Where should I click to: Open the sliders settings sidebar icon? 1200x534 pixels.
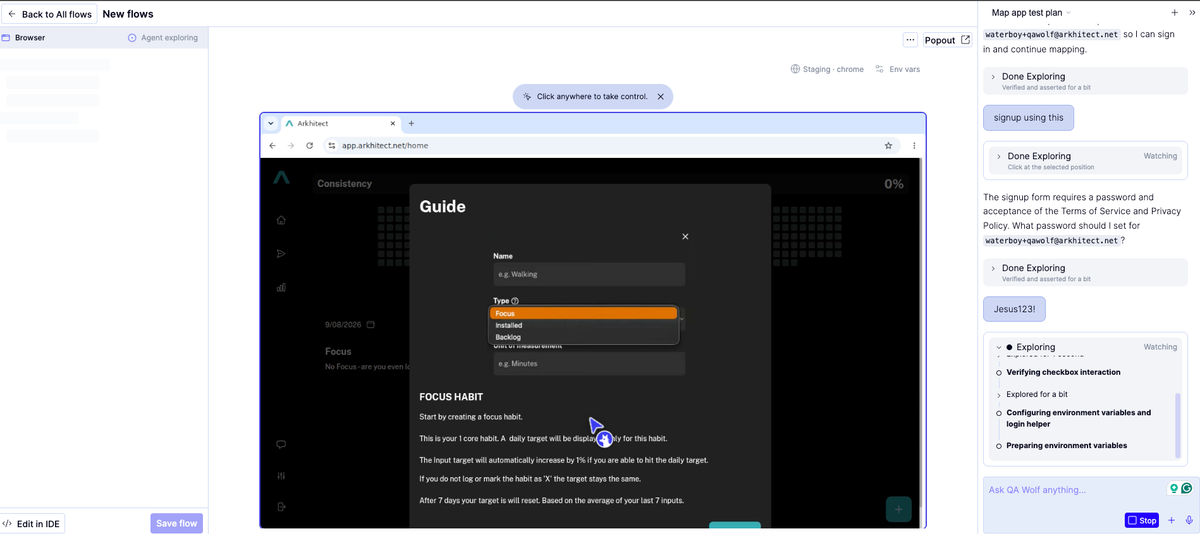(281, 476)
